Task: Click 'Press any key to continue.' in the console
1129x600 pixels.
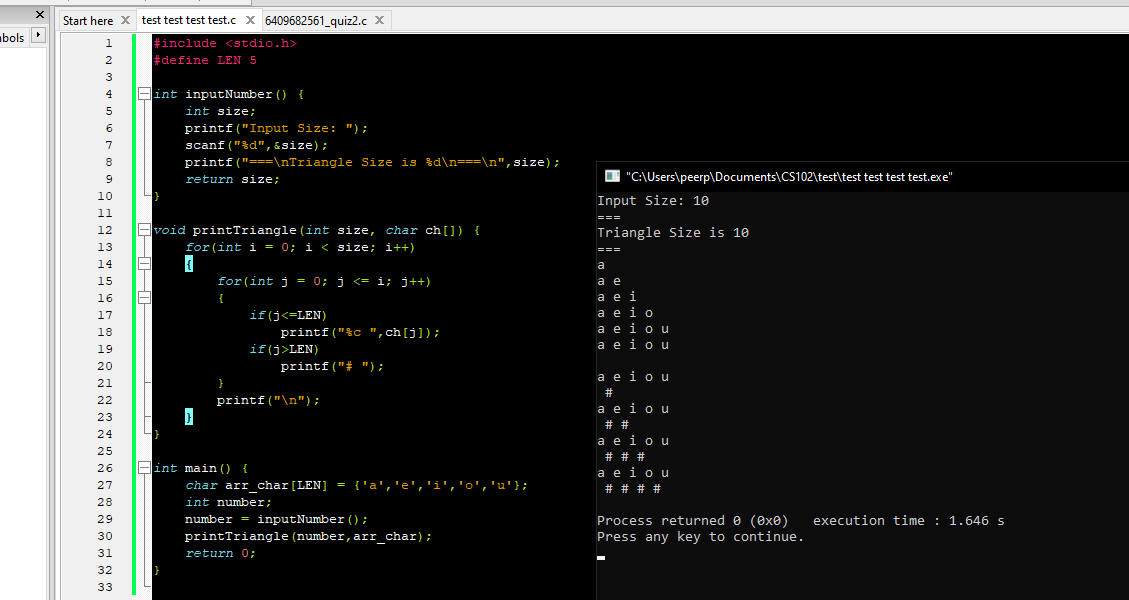Action: pyautogui.click(x=701, y=537)
